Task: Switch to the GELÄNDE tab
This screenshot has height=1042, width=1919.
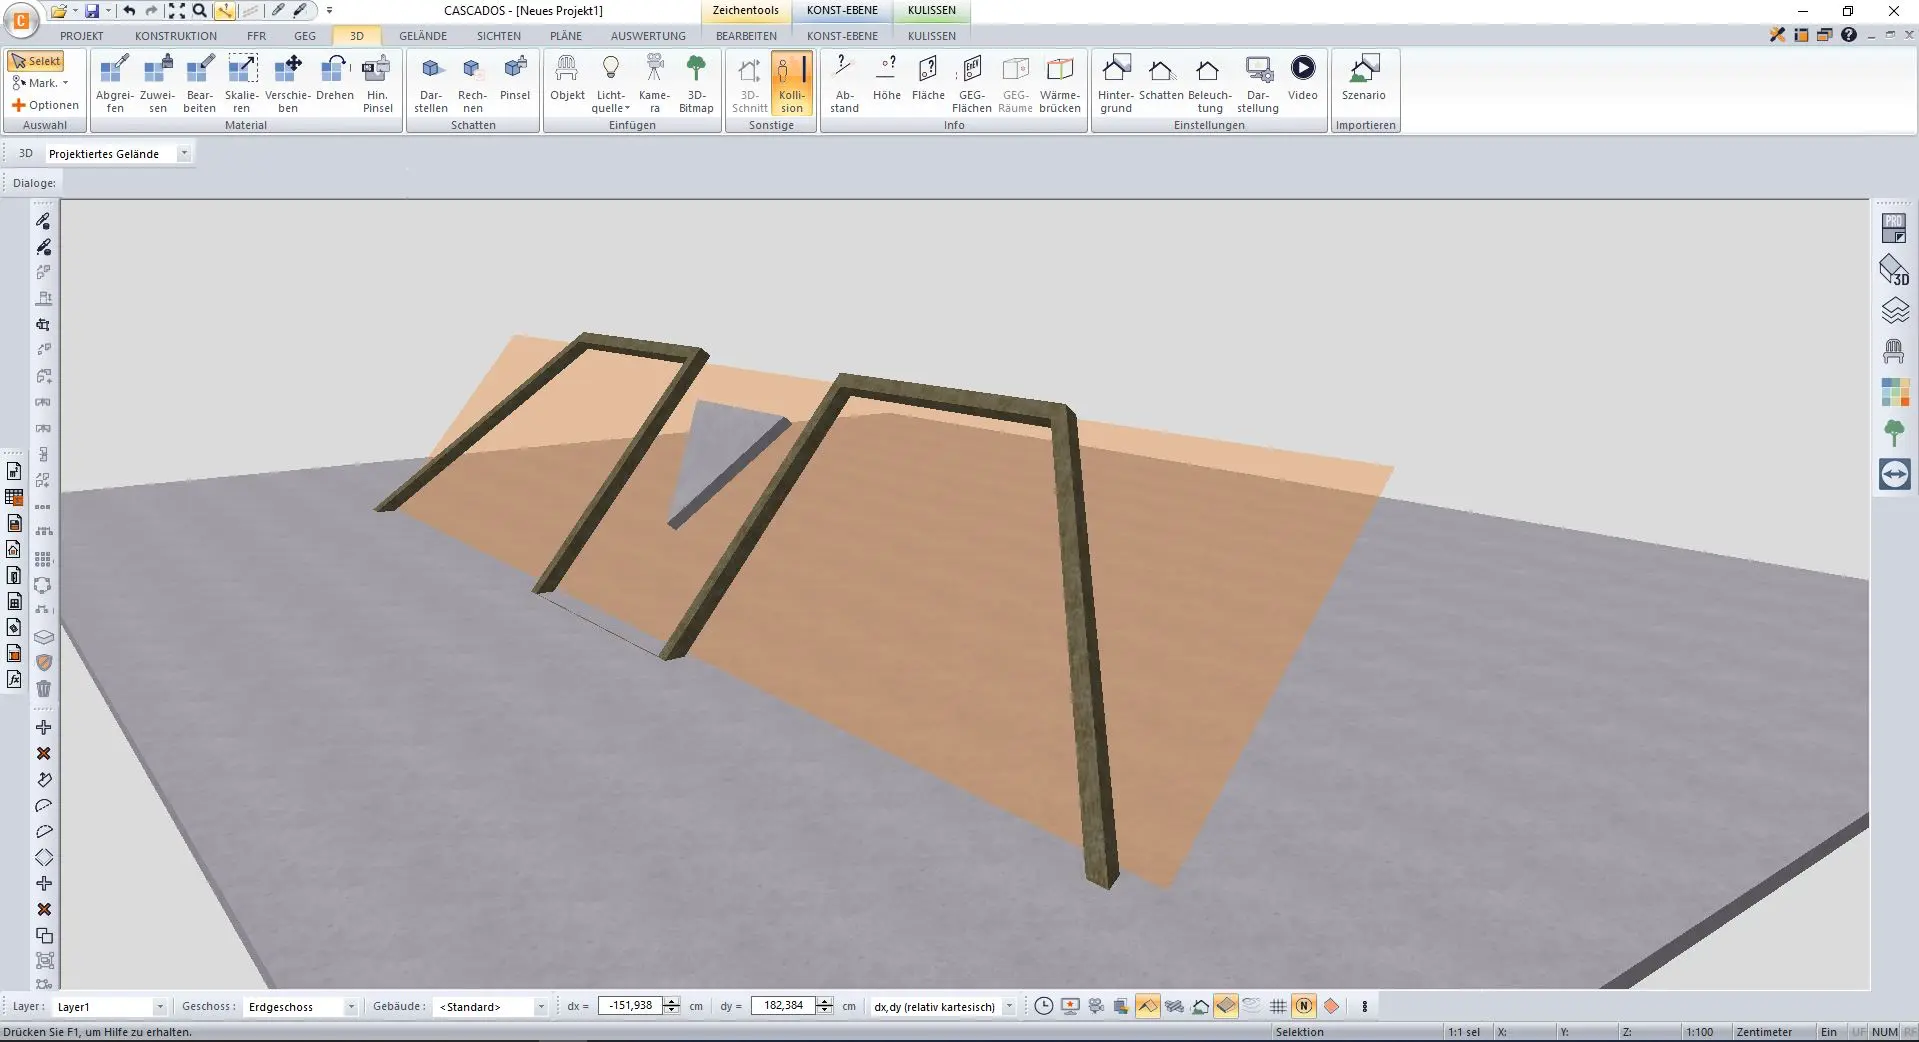Action: (x=423, y=36)
